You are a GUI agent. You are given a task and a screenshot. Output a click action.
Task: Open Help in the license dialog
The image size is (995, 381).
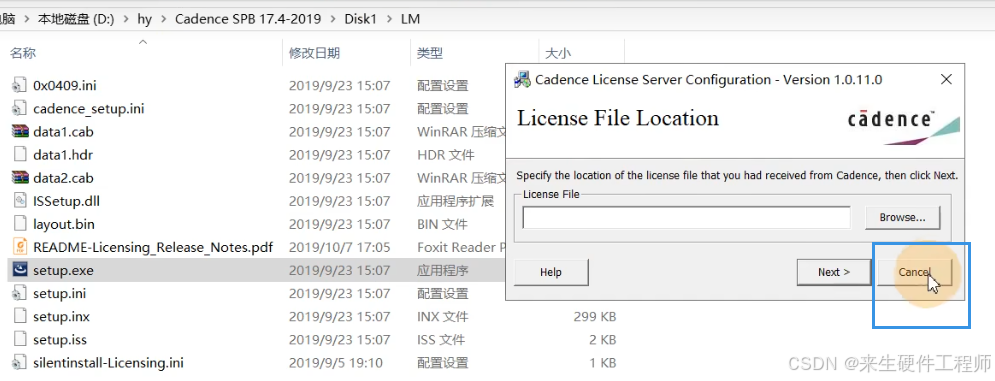[551, 272]
